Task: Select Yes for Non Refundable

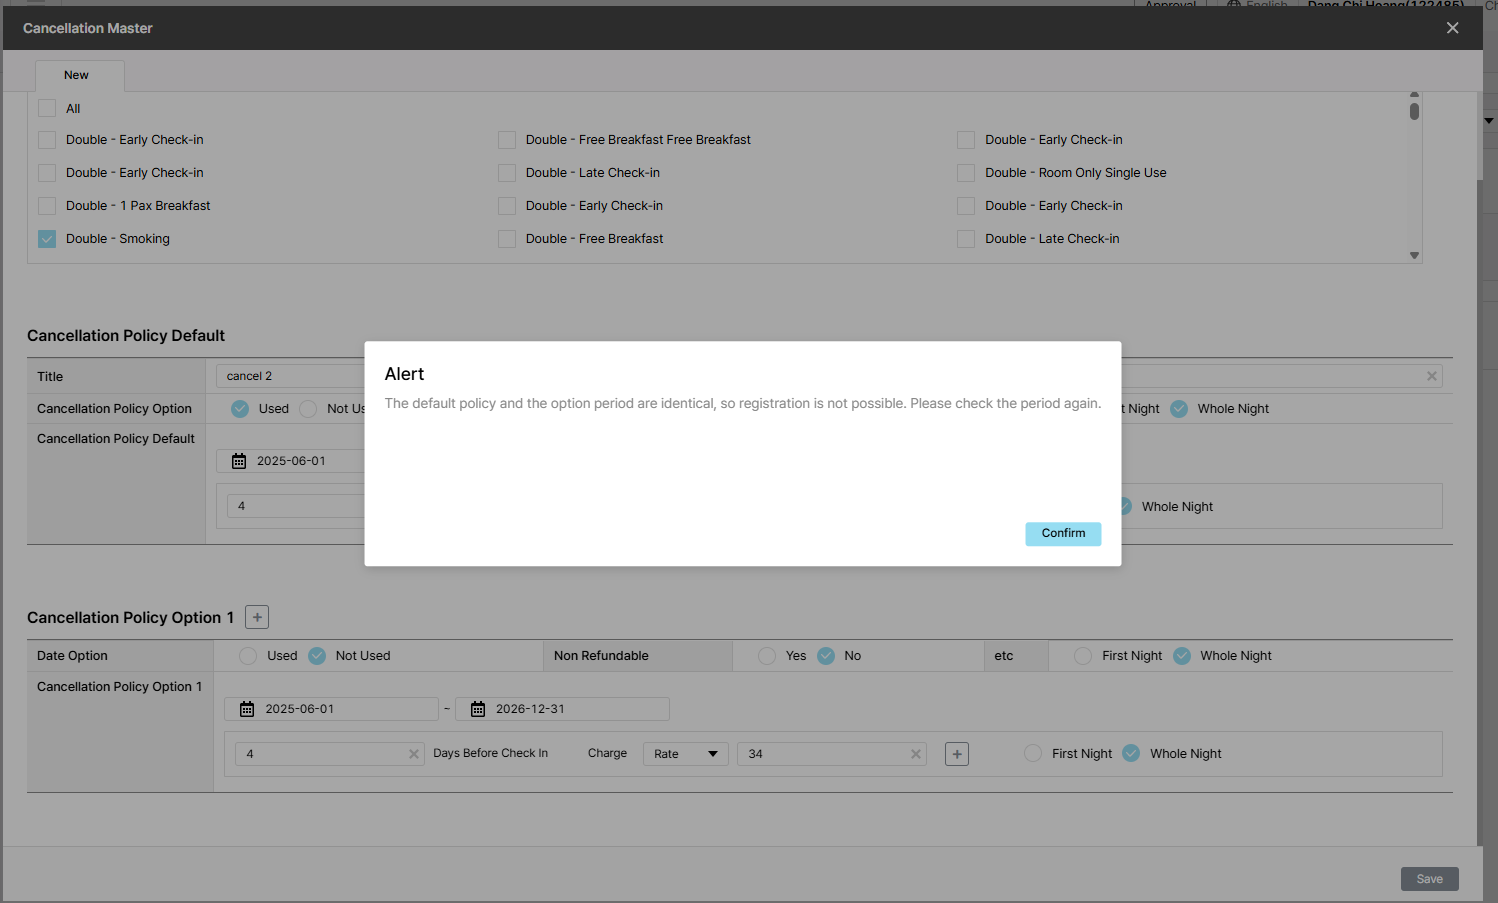Action: pos(767,656)
